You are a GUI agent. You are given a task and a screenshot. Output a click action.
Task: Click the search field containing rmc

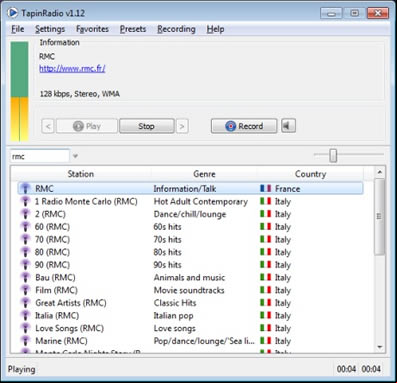point(39,156)
